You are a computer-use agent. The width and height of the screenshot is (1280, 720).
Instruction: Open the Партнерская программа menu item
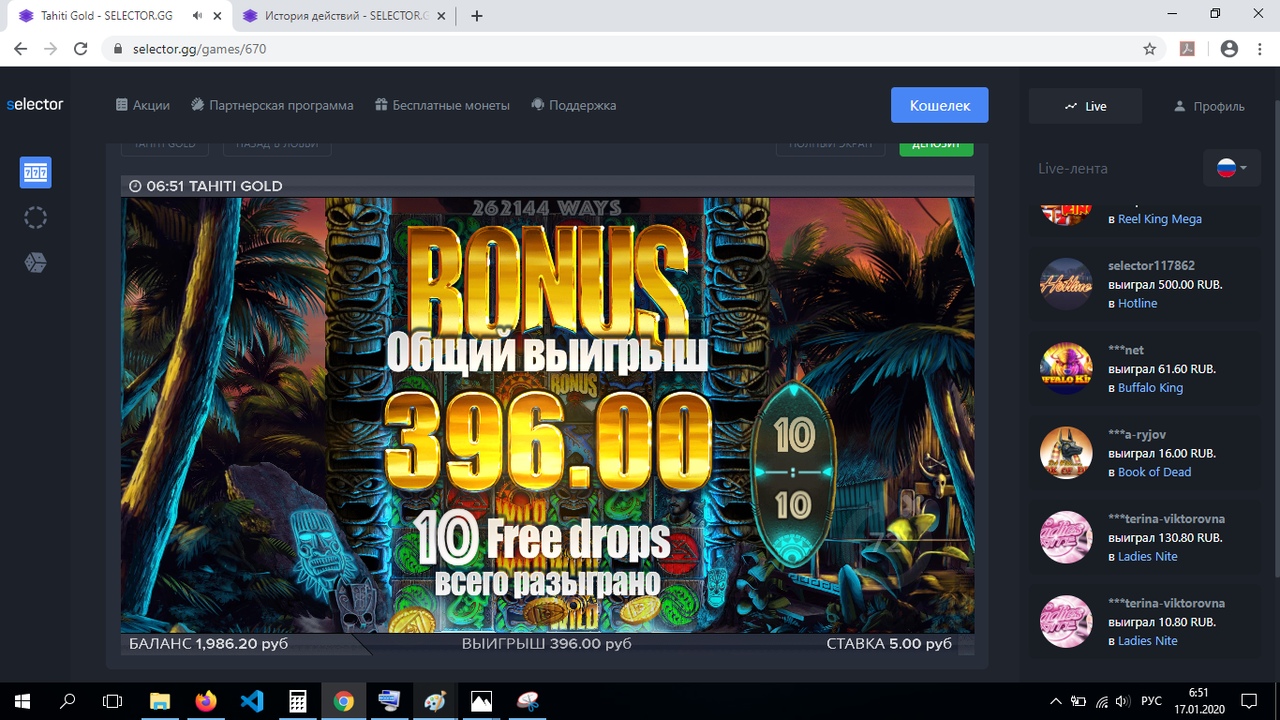272,105
